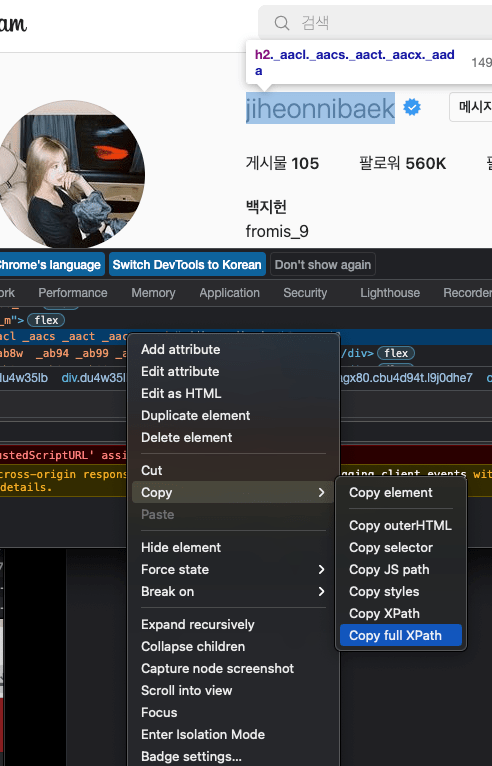Choose Scroll into view
492x766 pixels.
click(x=234, y=690)
